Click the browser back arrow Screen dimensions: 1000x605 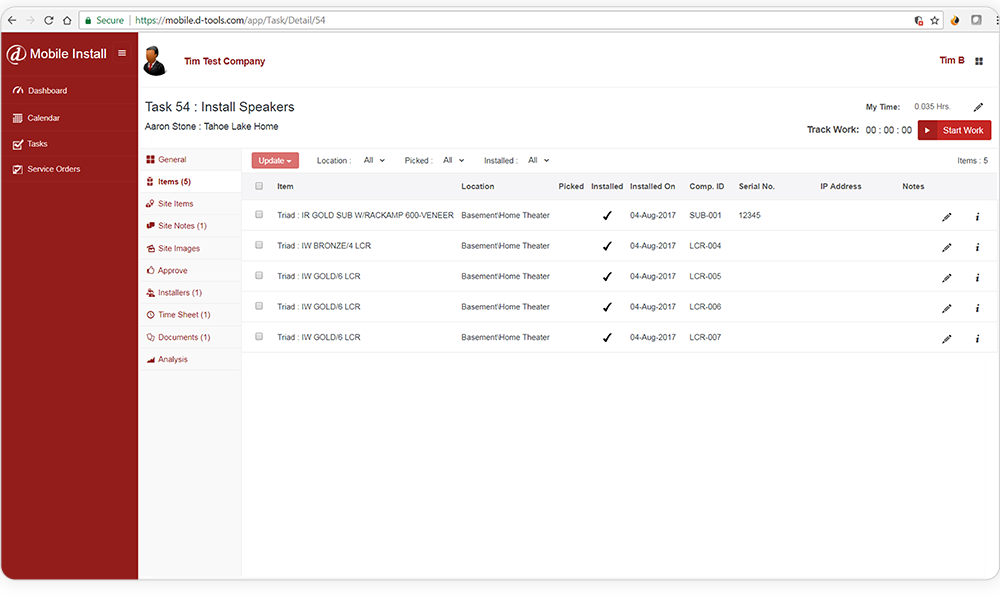coord(12,20)
